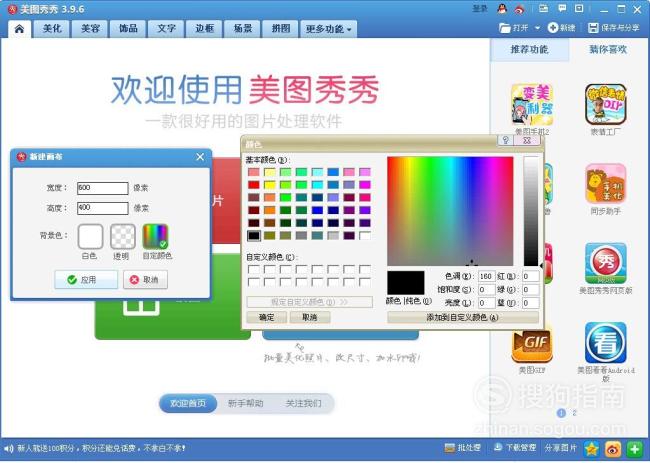Click the skin change icon in title bar
650x463 pixels.
(543, 8)
